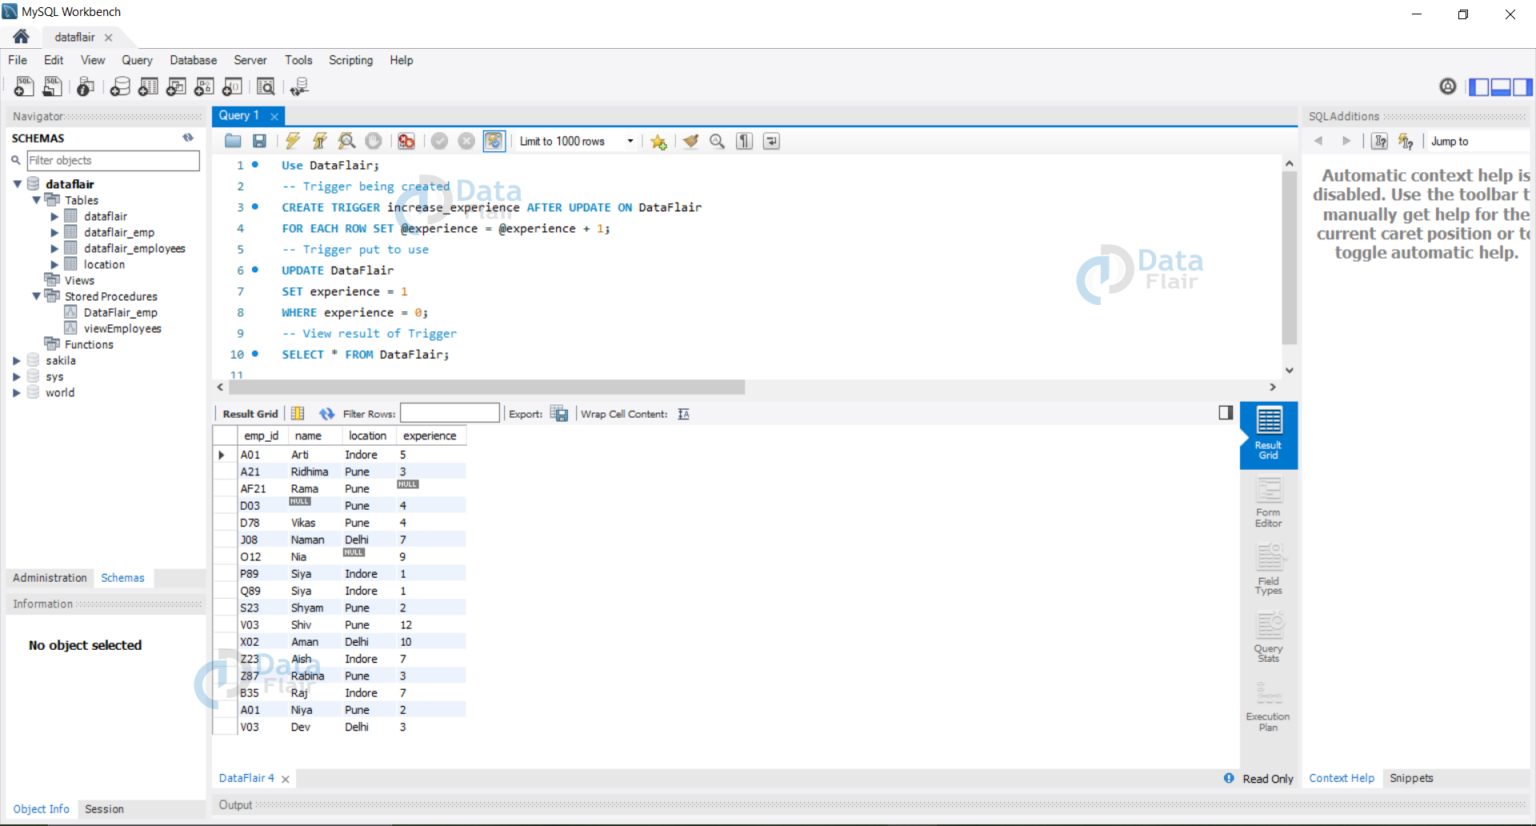Open the Snippets tab
The image size is (1536, 826).
click(x=1411, y=778)
